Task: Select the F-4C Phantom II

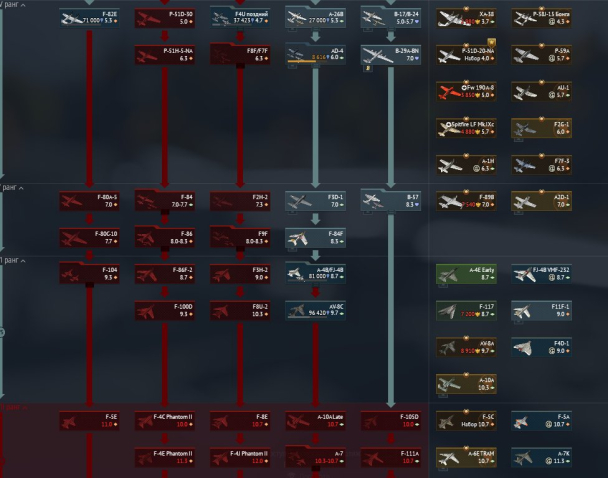Action: tap(165, 420)
